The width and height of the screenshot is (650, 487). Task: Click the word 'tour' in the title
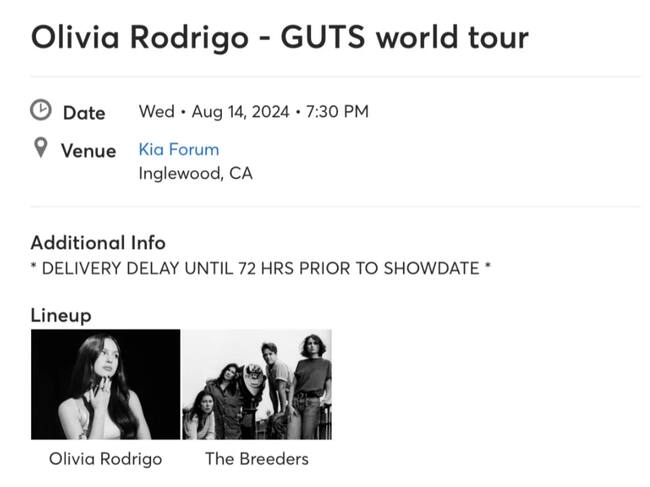[492, 37]
